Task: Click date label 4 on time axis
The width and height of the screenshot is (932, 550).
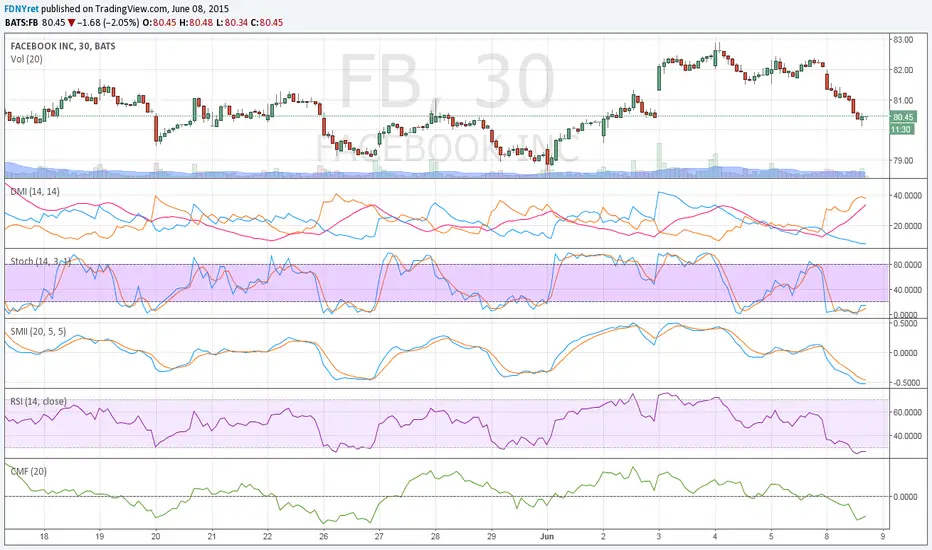Action: tap(715, 536)
